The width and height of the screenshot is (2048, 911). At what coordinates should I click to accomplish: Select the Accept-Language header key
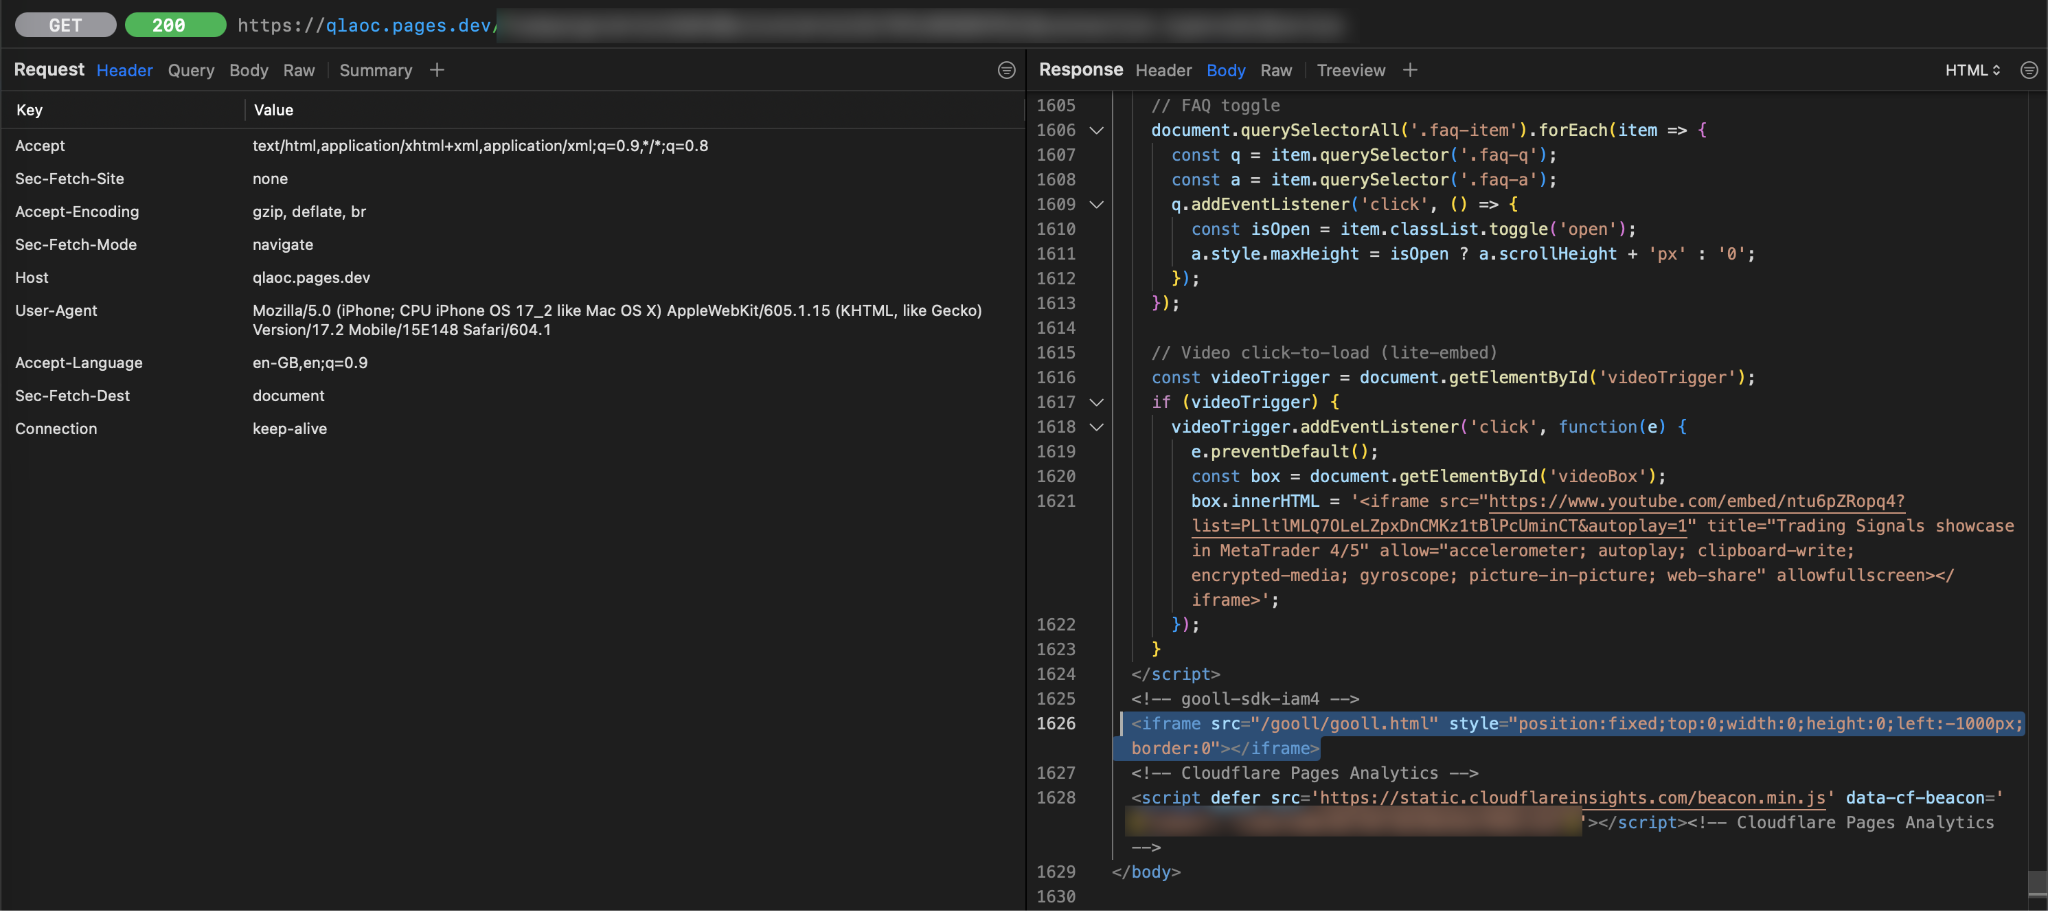click(79, 363)
